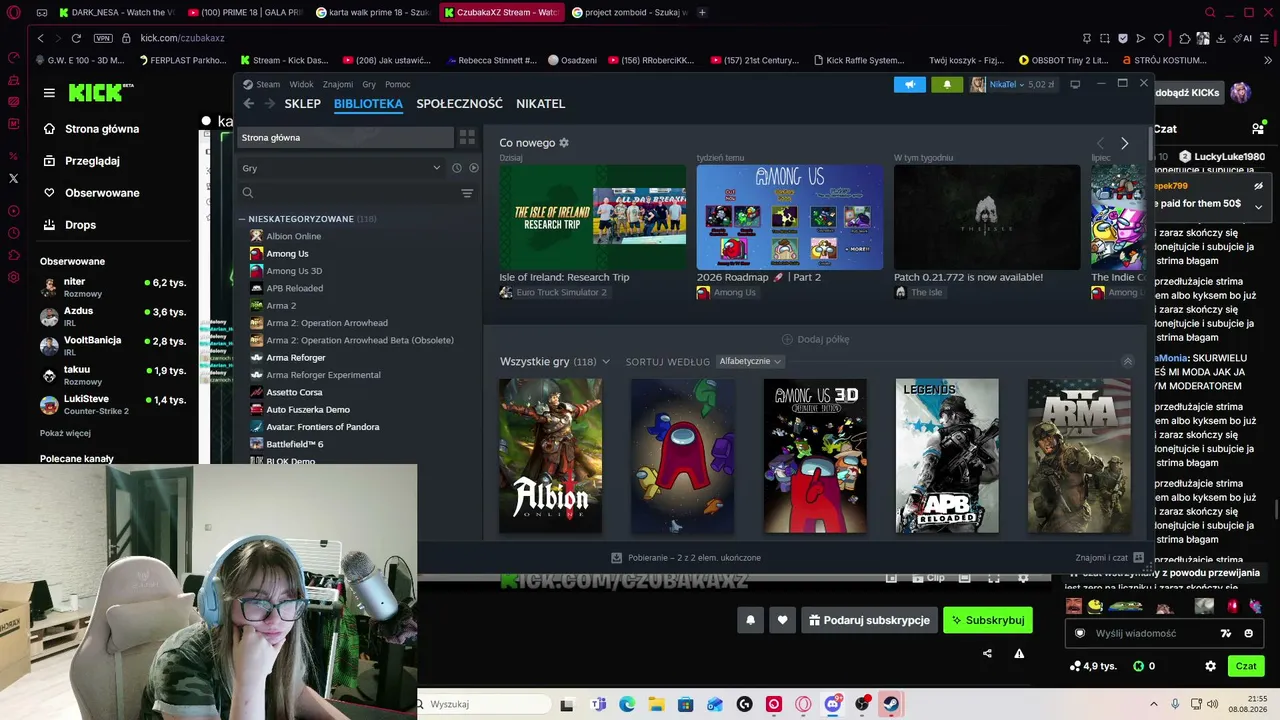Open Discord from the taskbar

coord(832,704)
